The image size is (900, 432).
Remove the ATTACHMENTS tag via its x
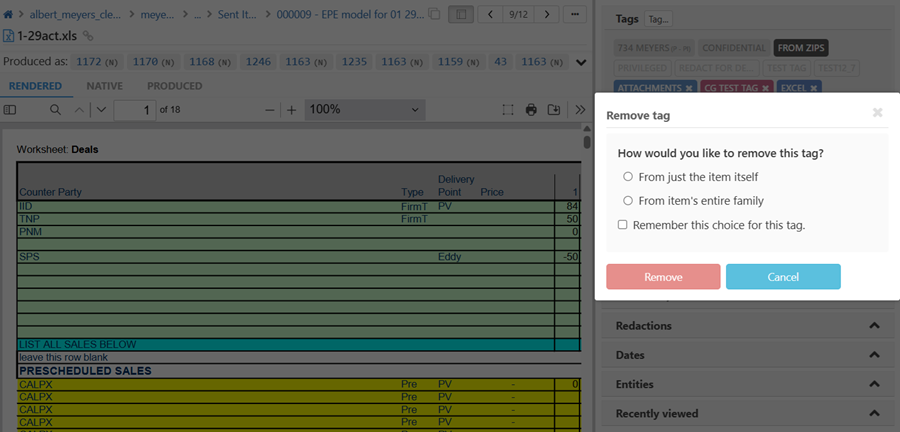tap(689, 88)
